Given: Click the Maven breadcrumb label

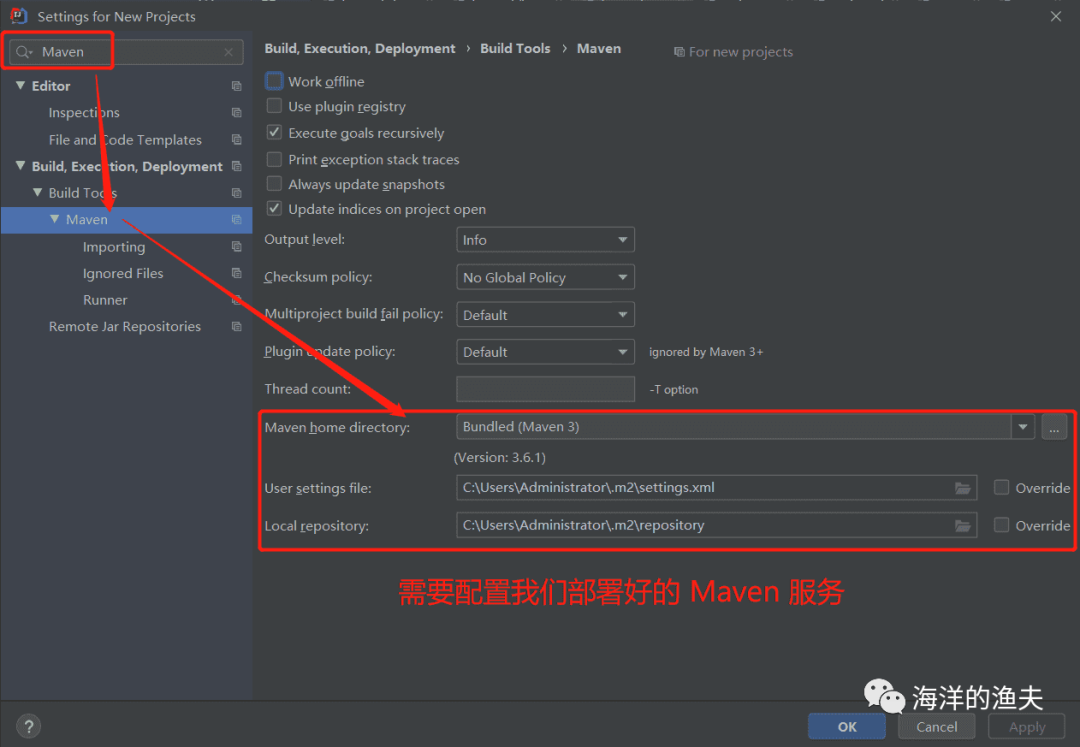Looking at the screenshot, I should (599, 49).
